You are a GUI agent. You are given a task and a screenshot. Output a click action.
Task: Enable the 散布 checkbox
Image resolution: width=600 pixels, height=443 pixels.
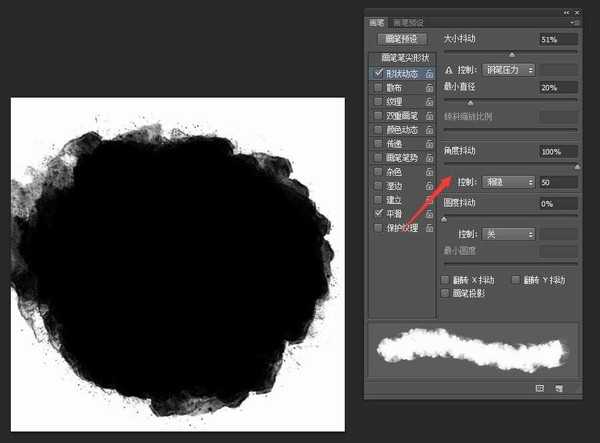tap(378, 87)
